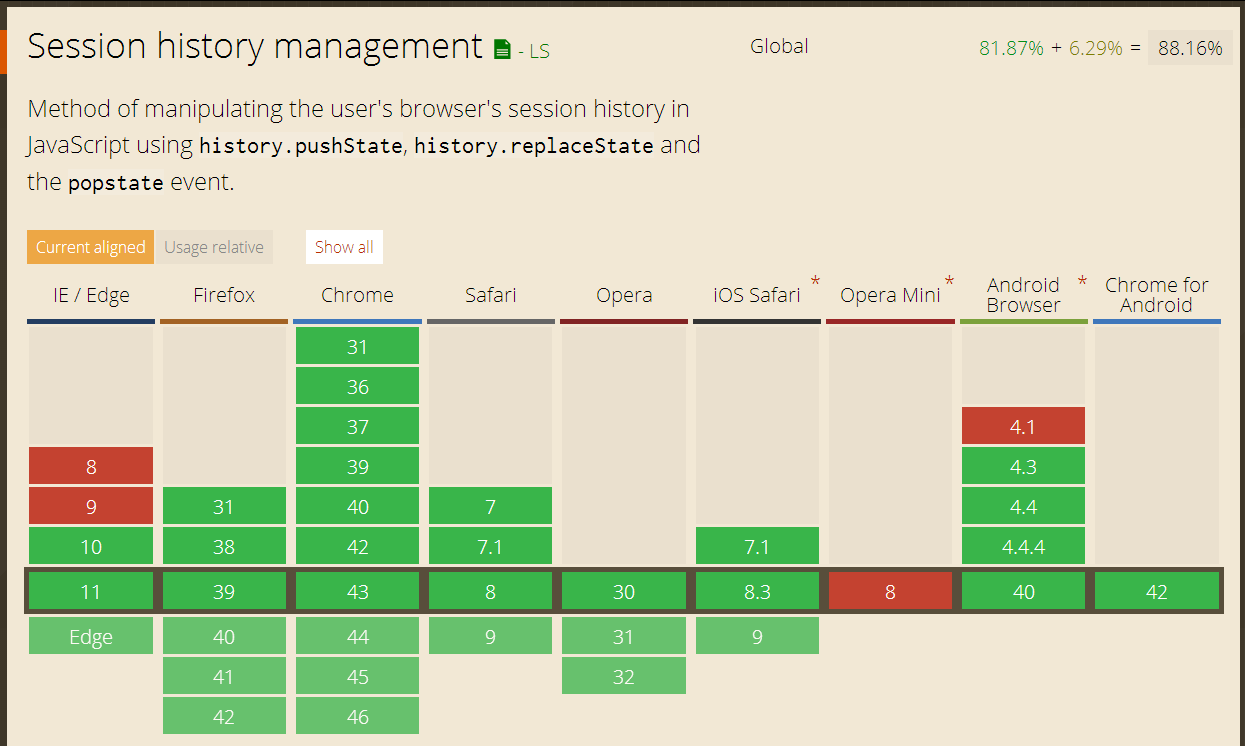Select the Safari 7 cell
The width and height of the screenshot is (1245, 746).
491,506
